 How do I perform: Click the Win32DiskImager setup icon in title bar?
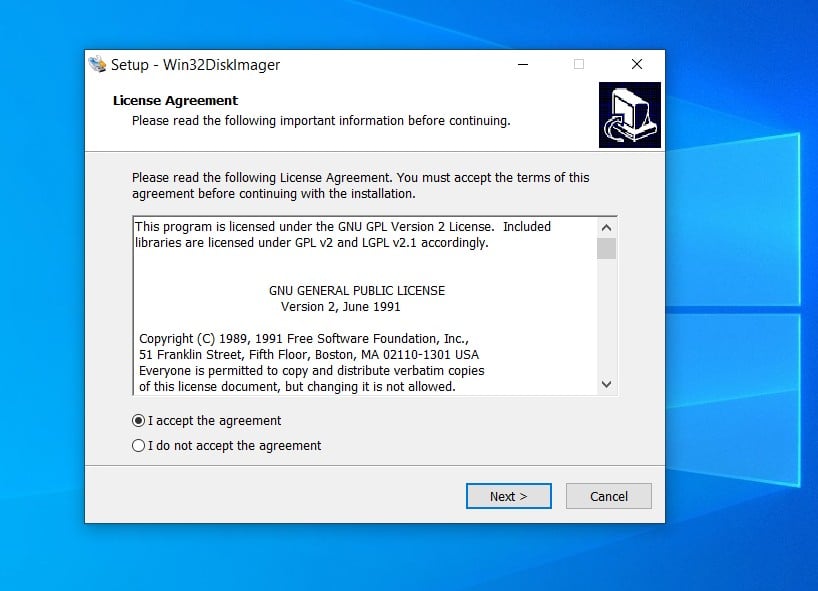[97, 64]
